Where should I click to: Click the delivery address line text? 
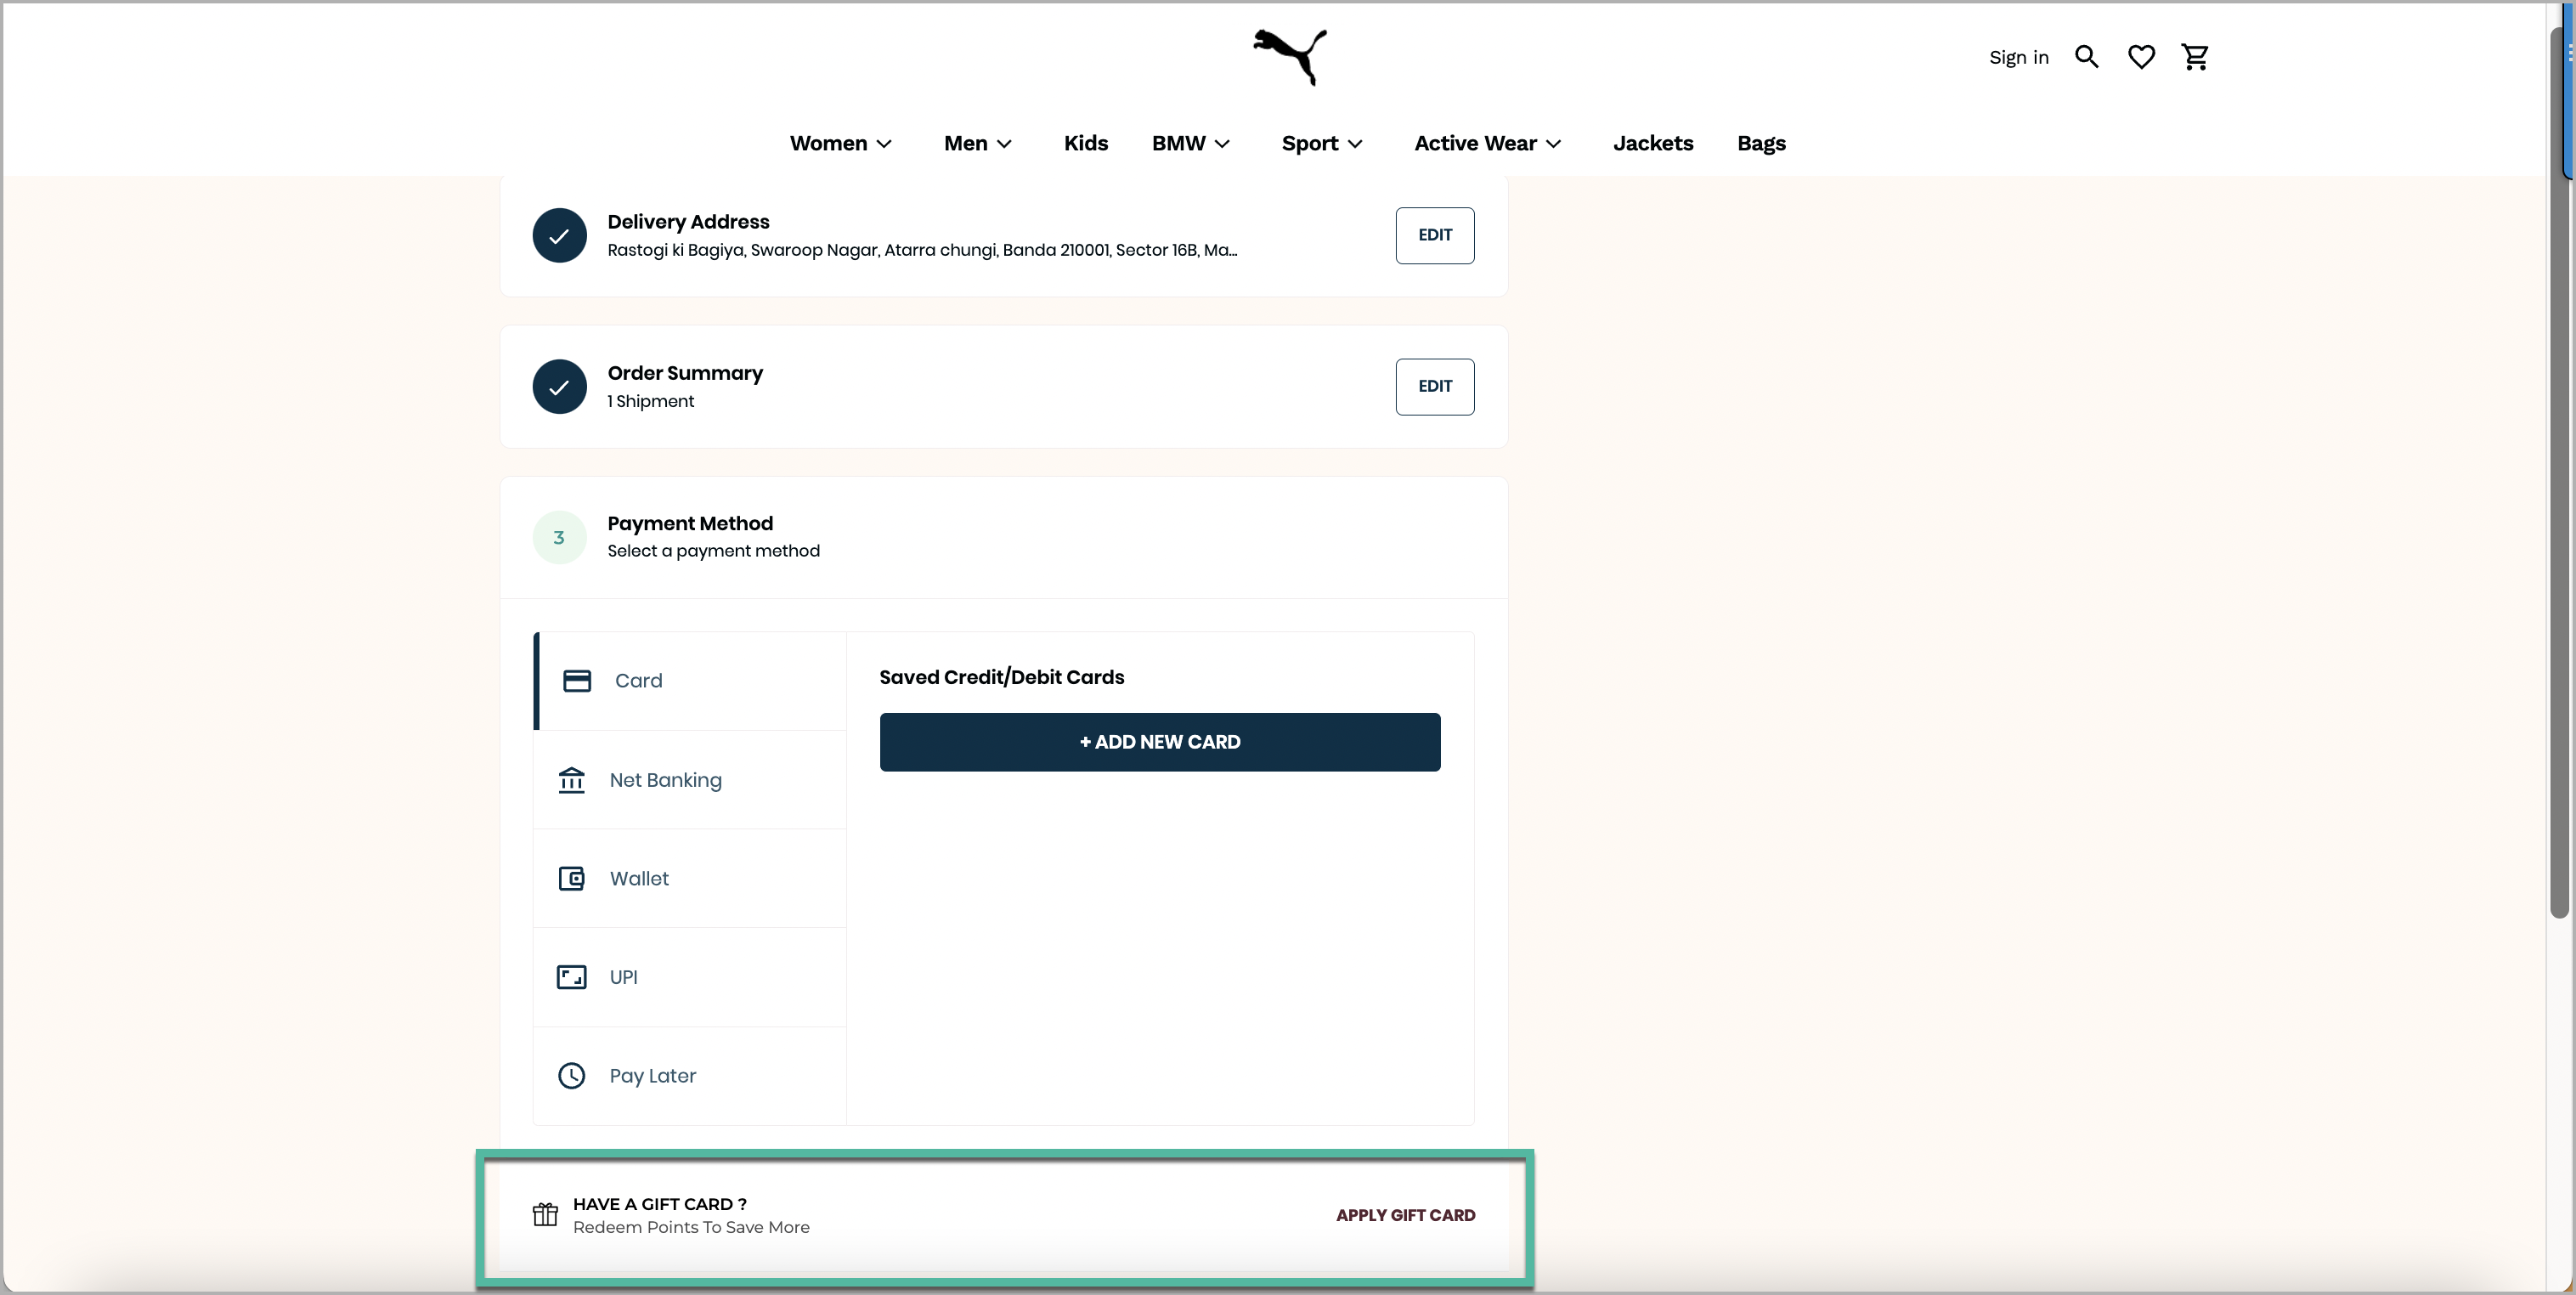(x=922, y=250)
